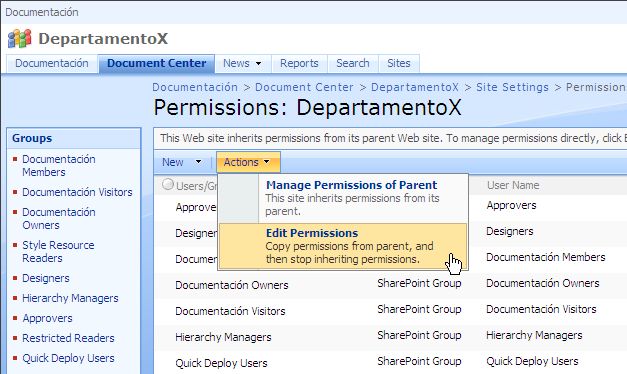Click the DepartamentoX site people icon
This screenshot has width=627, height=374.
point(20,38)
